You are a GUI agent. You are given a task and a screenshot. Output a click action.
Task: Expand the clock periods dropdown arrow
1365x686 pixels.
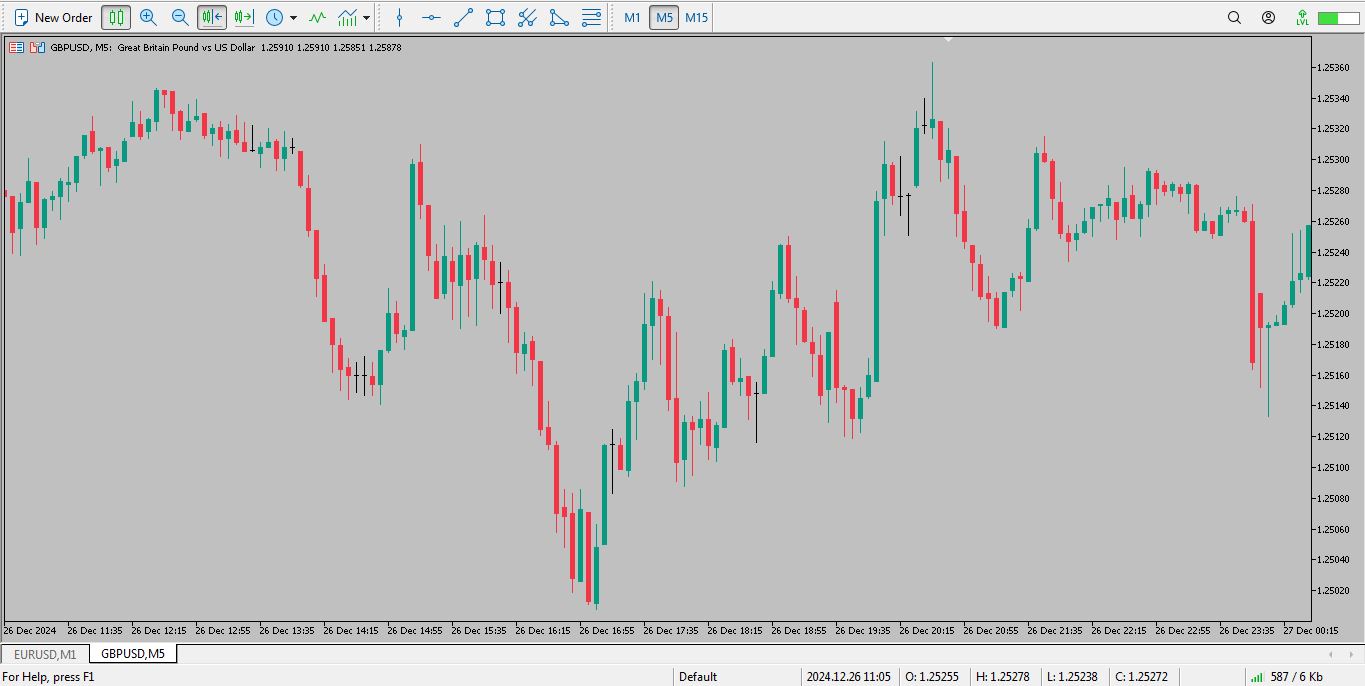[293, 18]
